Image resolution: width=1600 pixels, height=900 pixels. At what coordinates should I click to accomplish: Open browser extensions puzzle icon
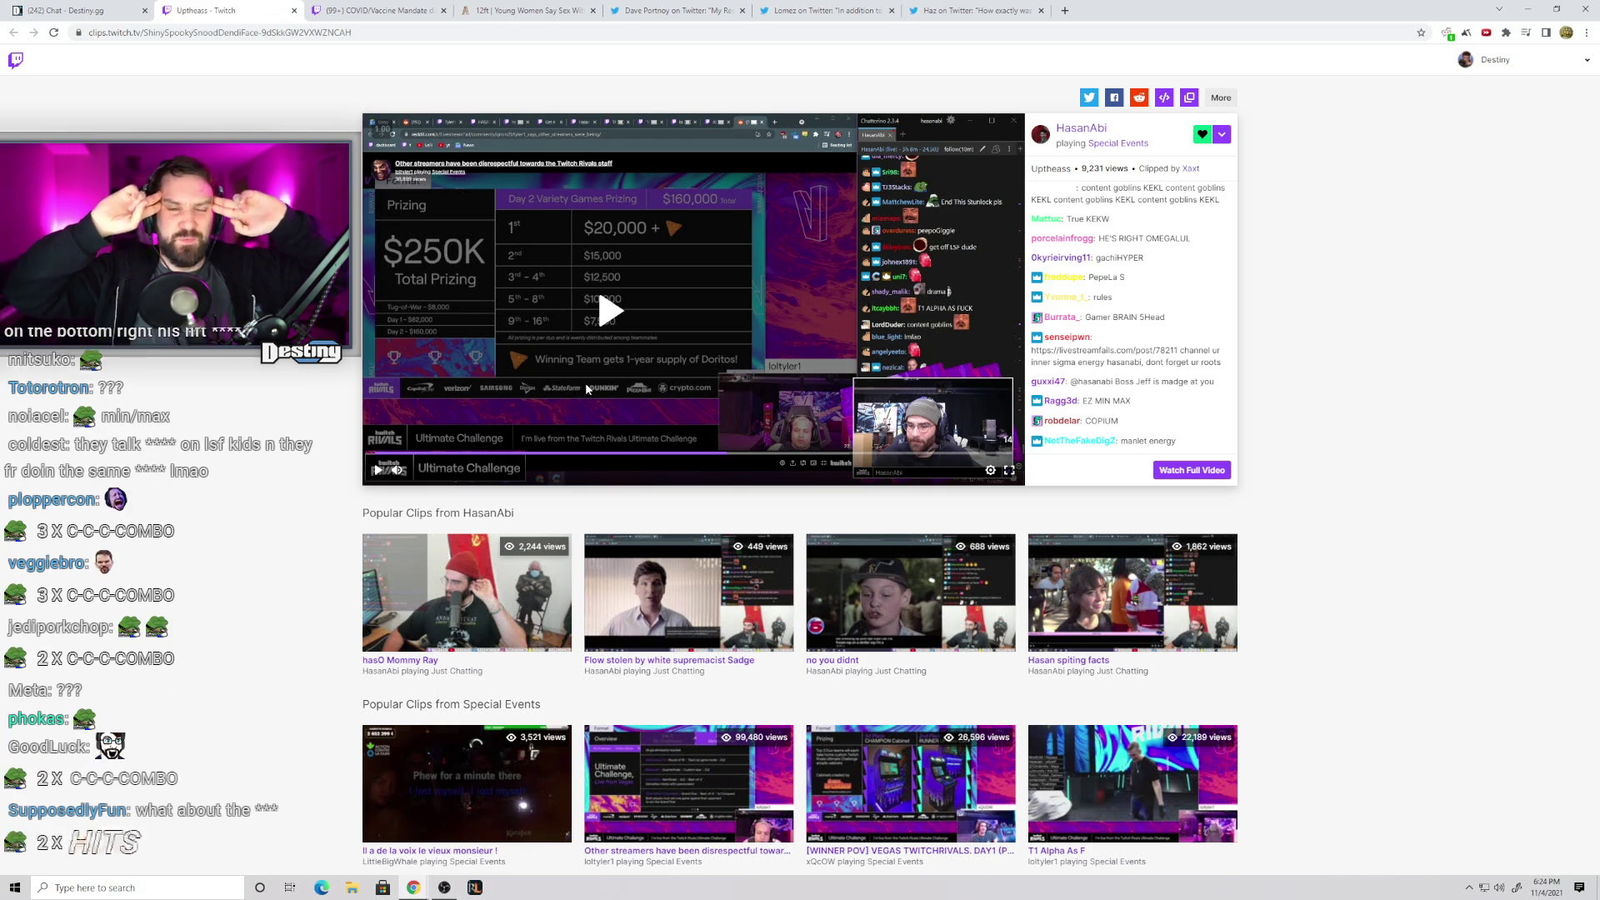[1506, 32]
